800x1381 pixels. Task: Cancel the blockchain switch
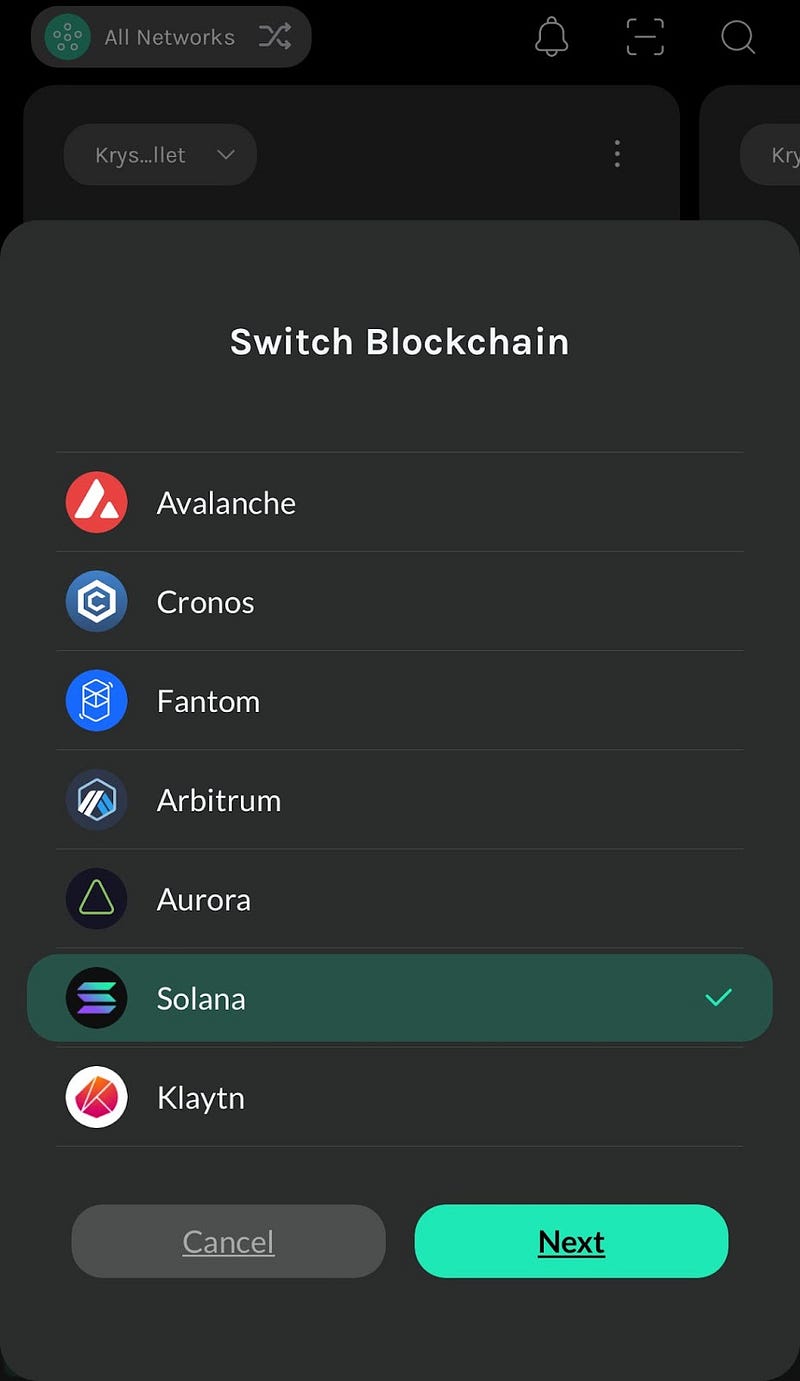228,1241
